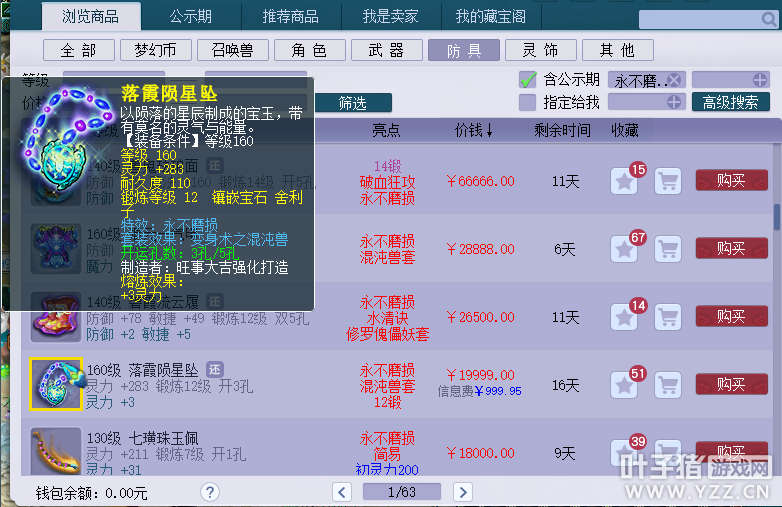Favorite the ¥66666.00 item star
Image resolution: width=782 pixels, height=507 pixels.
pyautogui.click(x=624, y=181)
